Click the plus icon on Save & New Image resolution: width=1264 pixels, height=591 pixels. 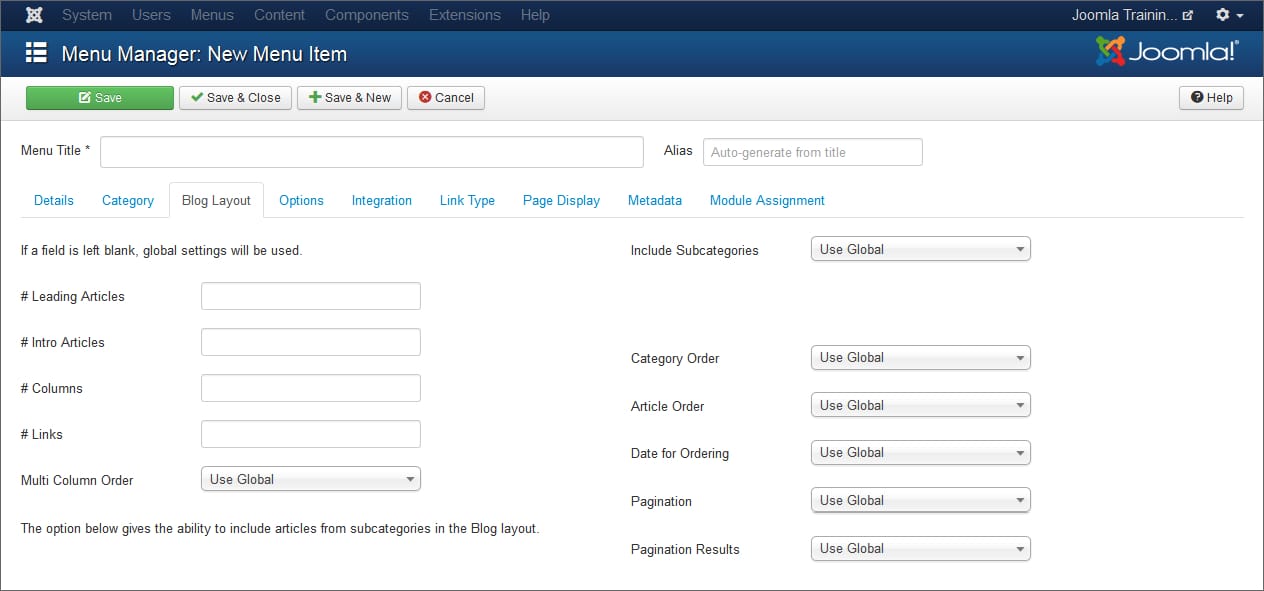(x=312, y=97)
